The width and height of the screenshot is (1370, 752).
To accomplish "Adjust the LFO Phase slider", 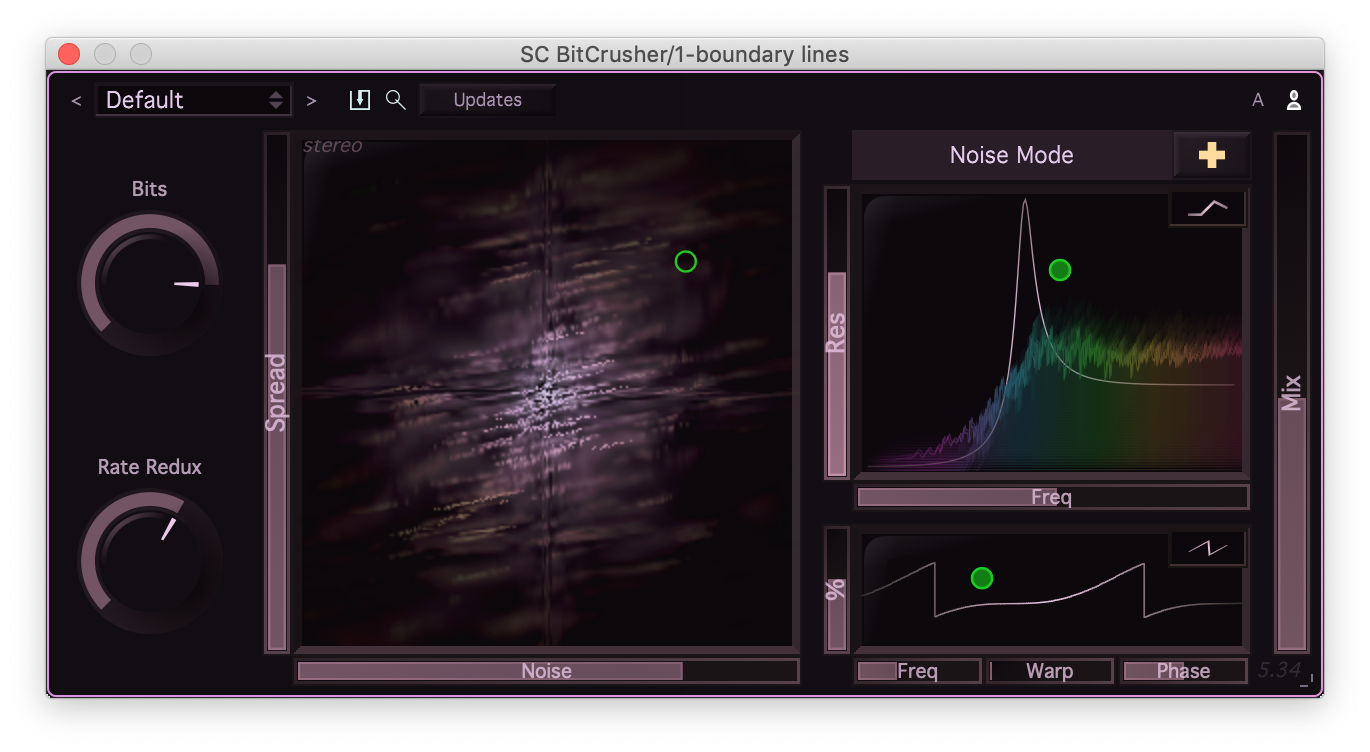I will 1184,671.
